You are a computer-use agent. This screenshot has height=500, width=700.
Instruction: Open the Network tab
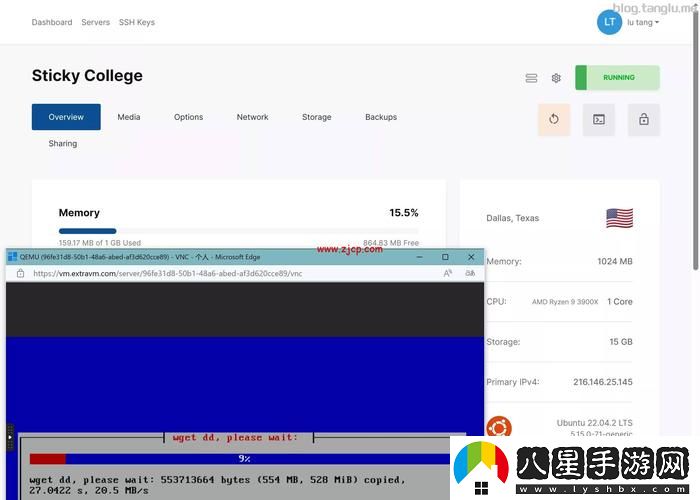pyautogui.click(x=252, y=117)
